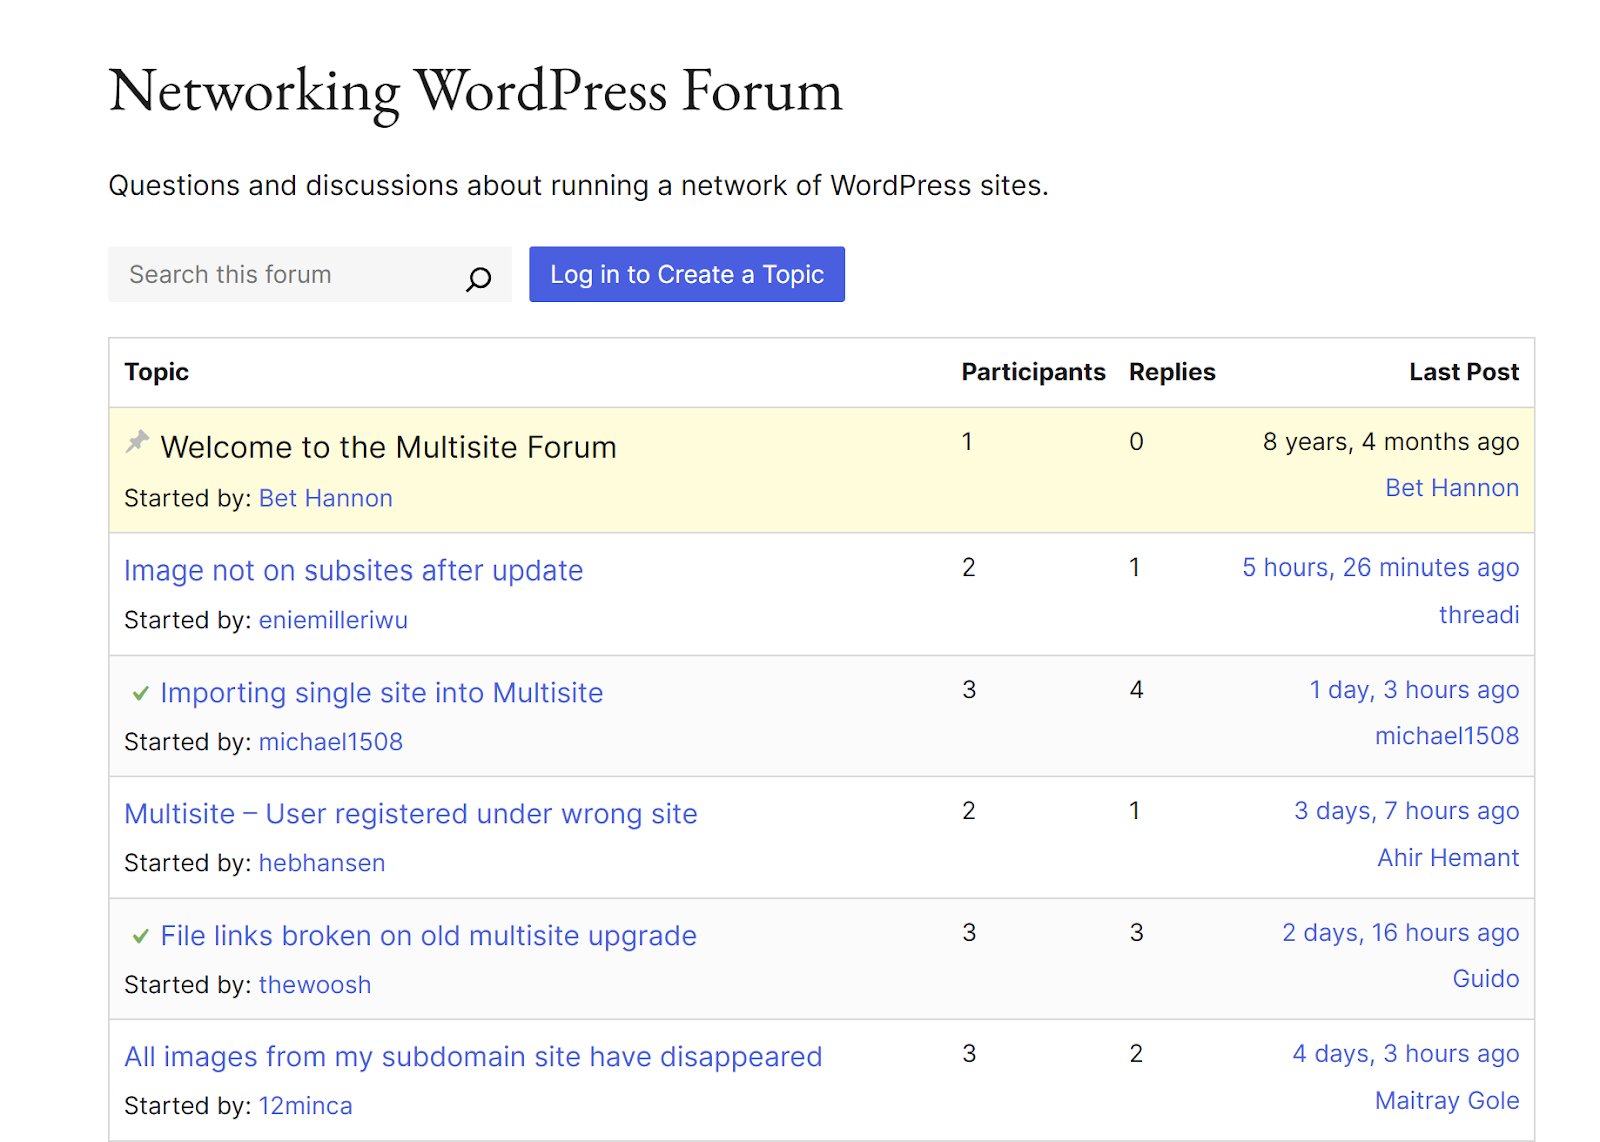Open the File links broken on old multisite topic
Viewport: 1600px width, 1142px height.
428,936
